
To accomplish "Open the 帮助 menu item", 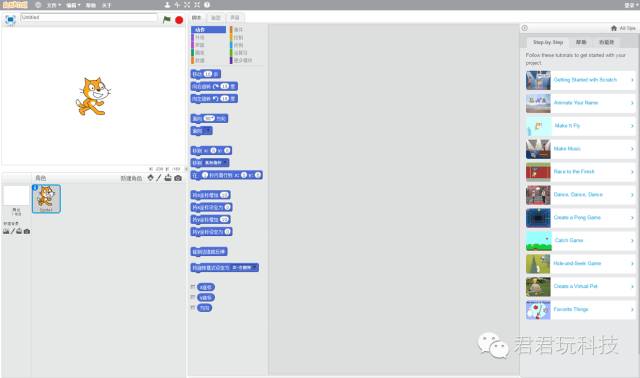I will click(x=91, y=5).
